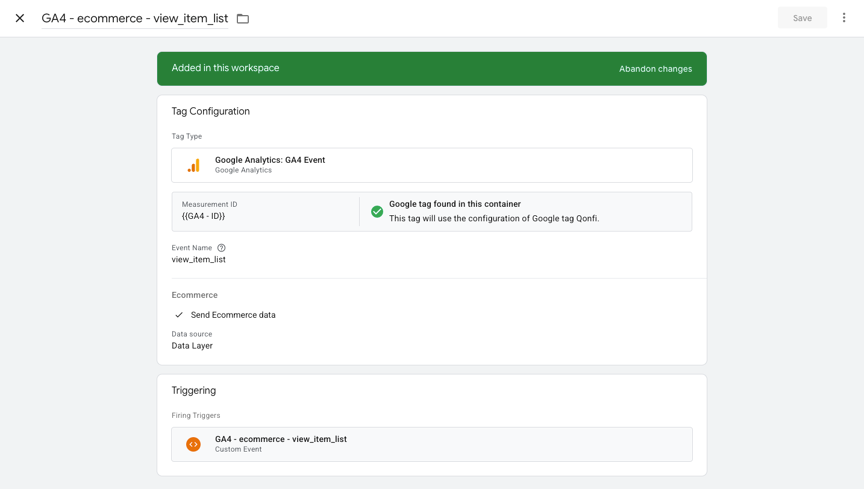Click the Data Layer data source value

[x=192, y=346]
